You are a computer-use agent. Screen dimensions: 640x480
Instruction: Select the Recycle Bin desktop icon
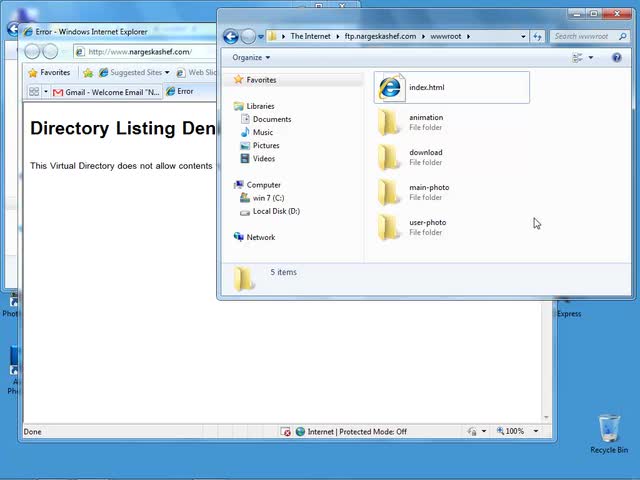pyautogui.click(x=609, y=434)
